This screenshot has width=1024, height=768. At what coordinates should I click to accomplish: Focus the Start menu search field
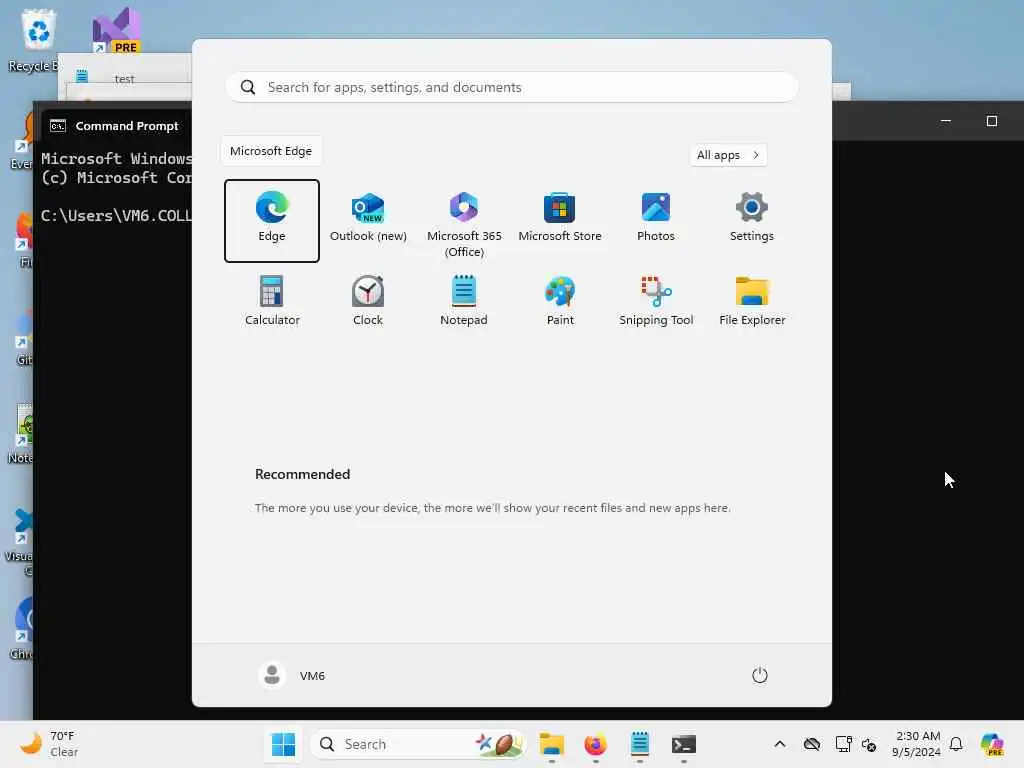512,87
